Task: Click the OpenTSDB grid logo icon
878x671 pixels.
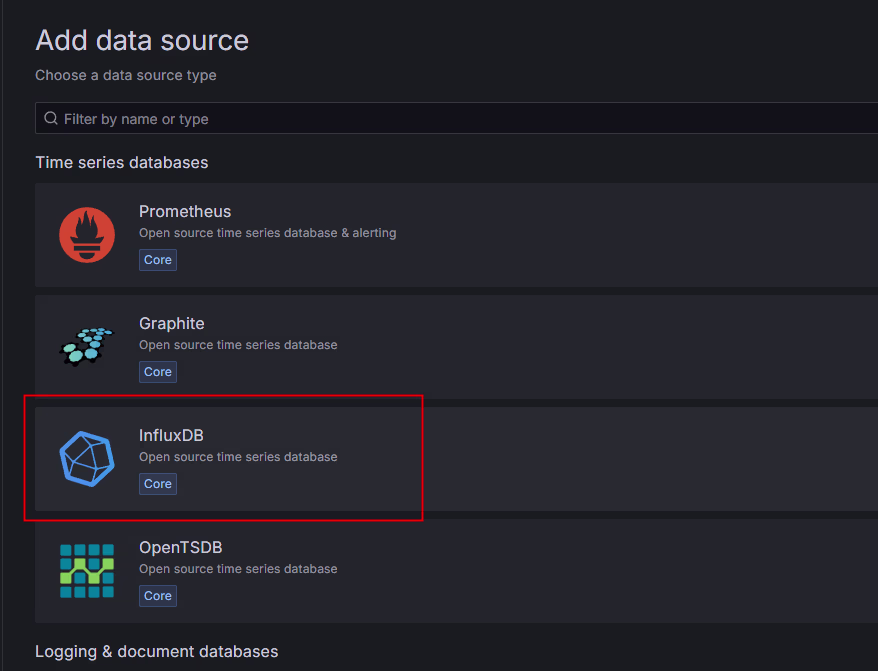Action: click(x=87, y=571)
